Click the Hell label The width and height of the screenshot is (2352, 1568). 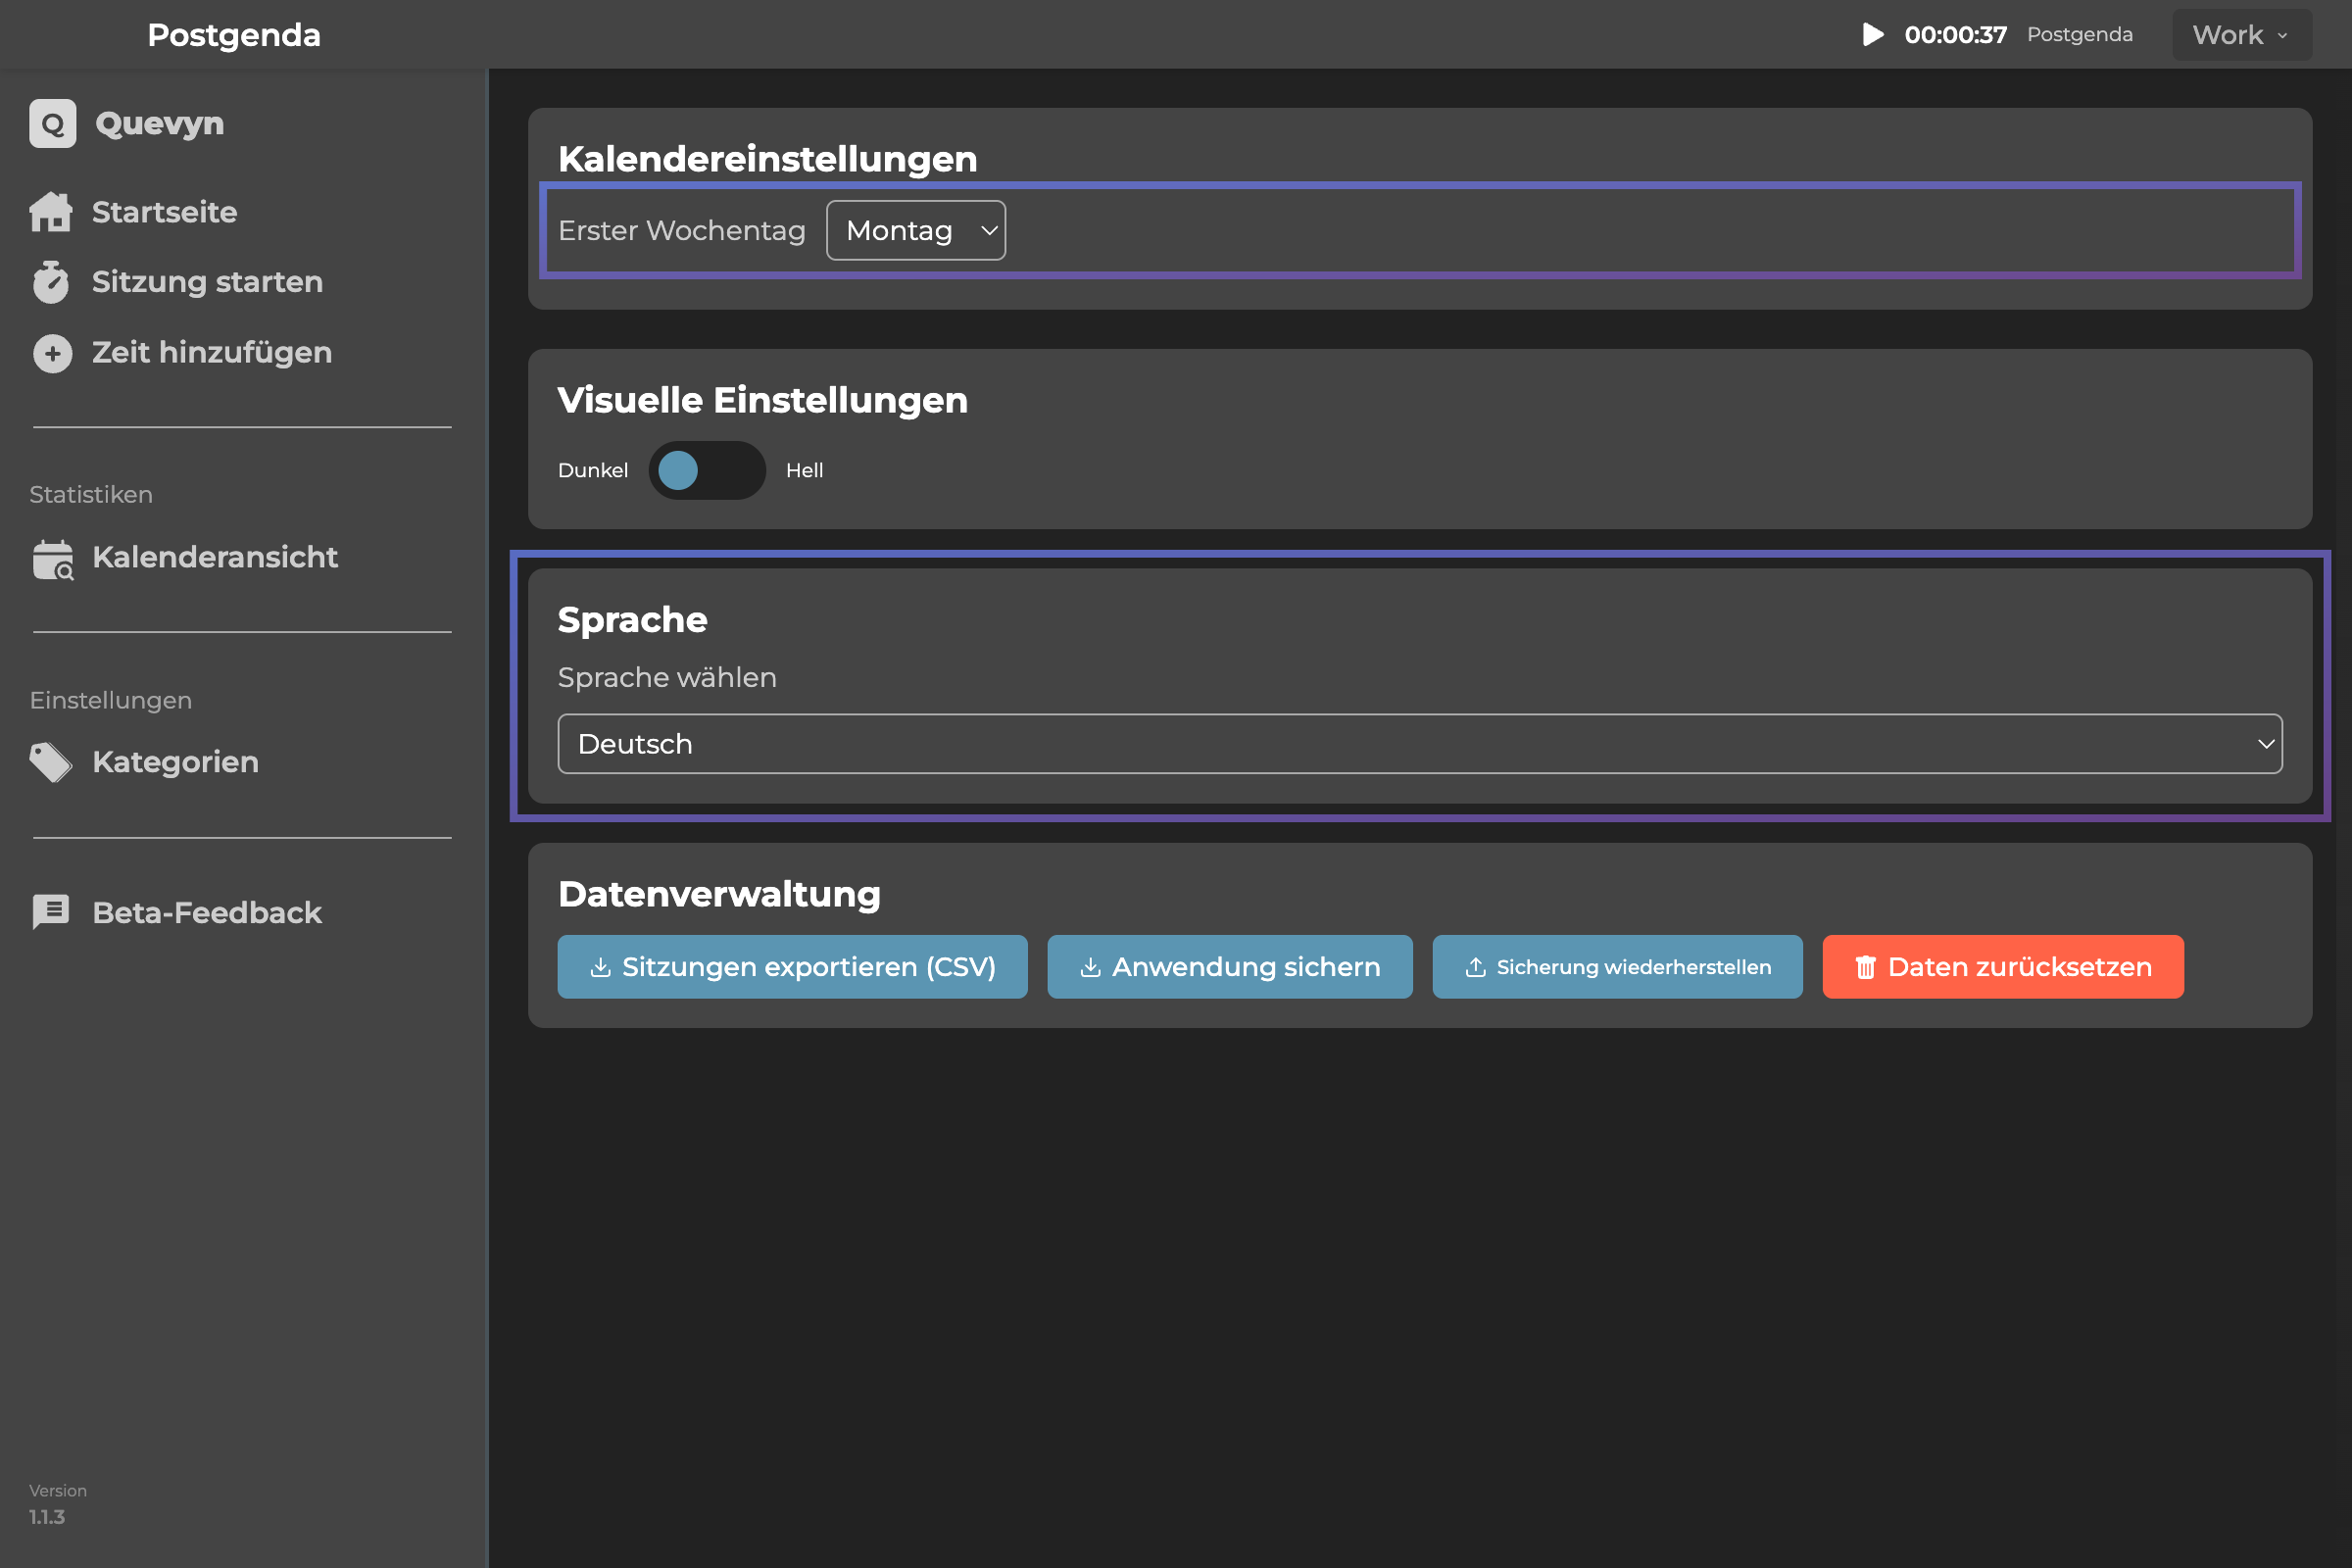[804, 470]
